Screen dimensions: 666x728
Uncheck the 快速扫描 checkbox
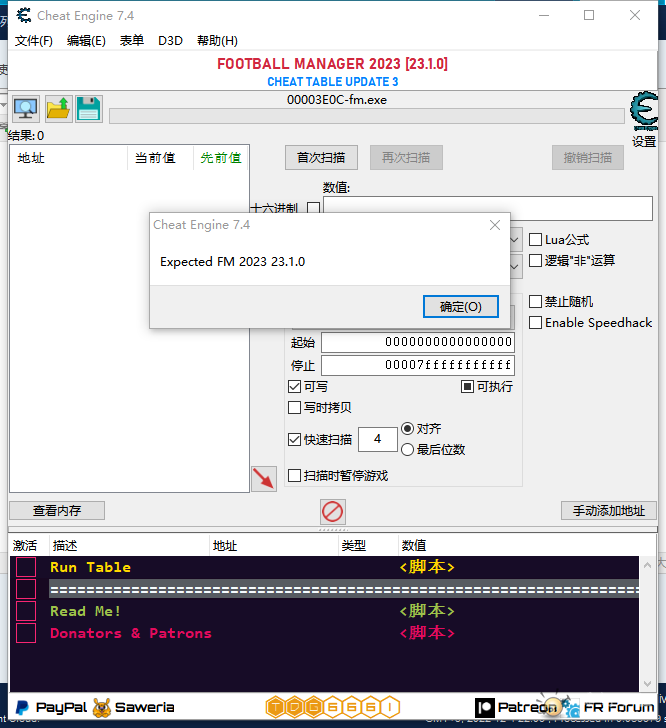point(294,440)
